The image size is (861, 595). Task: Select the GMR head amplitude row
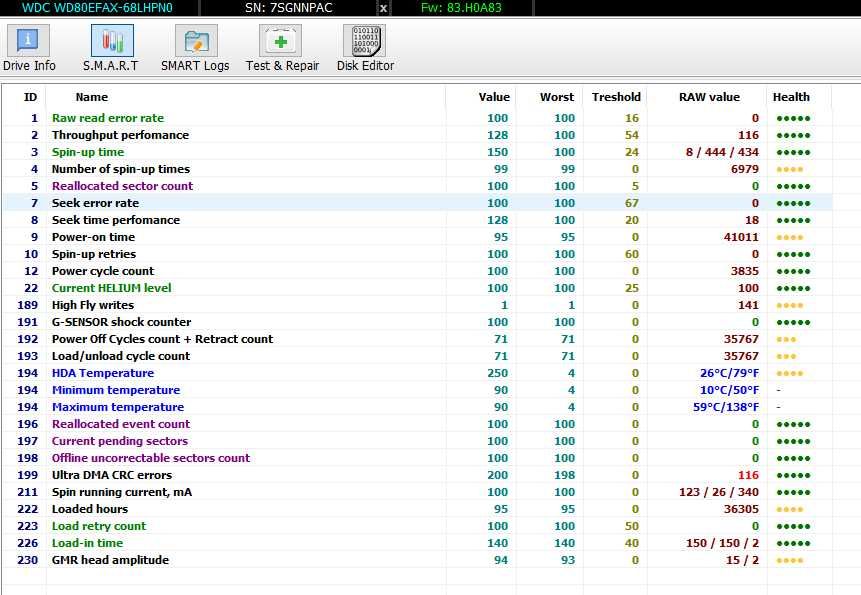417,560
